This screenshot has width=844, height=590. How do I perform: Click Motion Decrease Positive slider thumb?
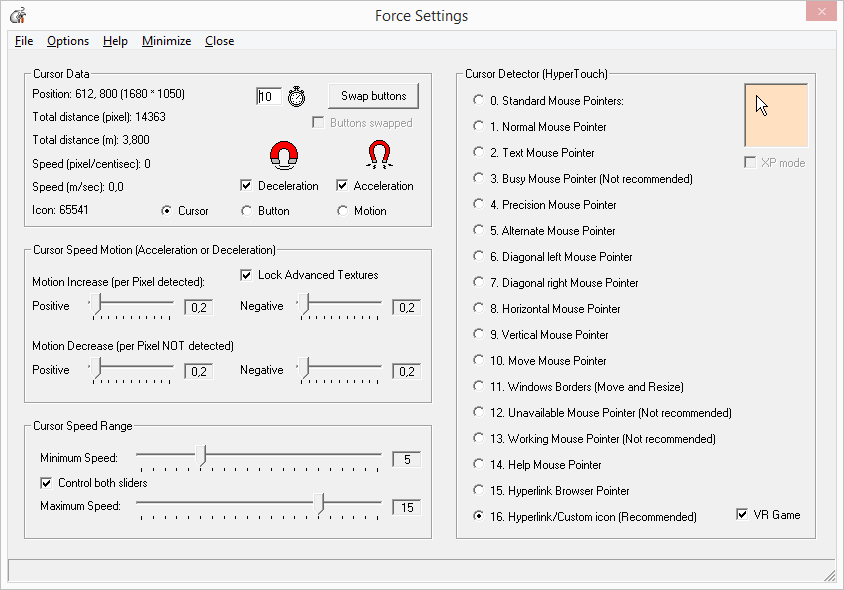pos(96,368)
